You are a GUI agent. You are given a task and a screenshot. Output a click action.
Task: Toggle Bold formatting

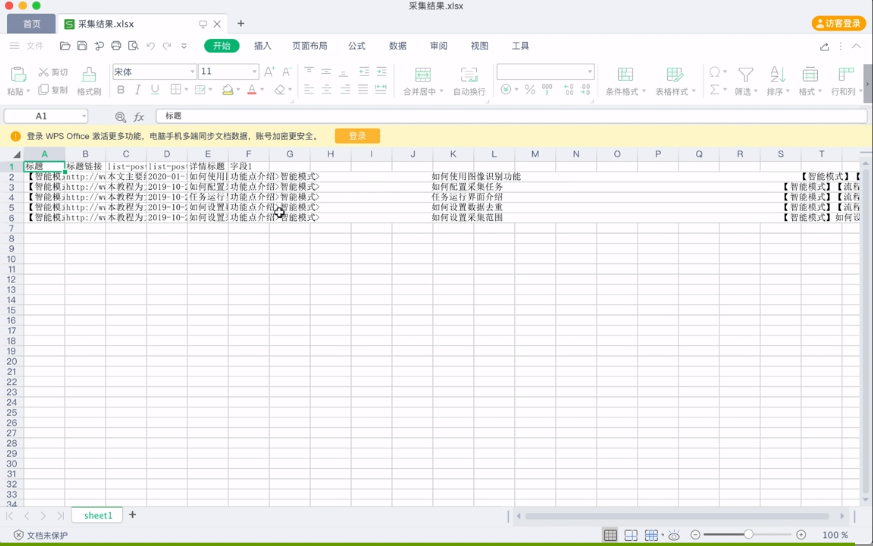122,90
